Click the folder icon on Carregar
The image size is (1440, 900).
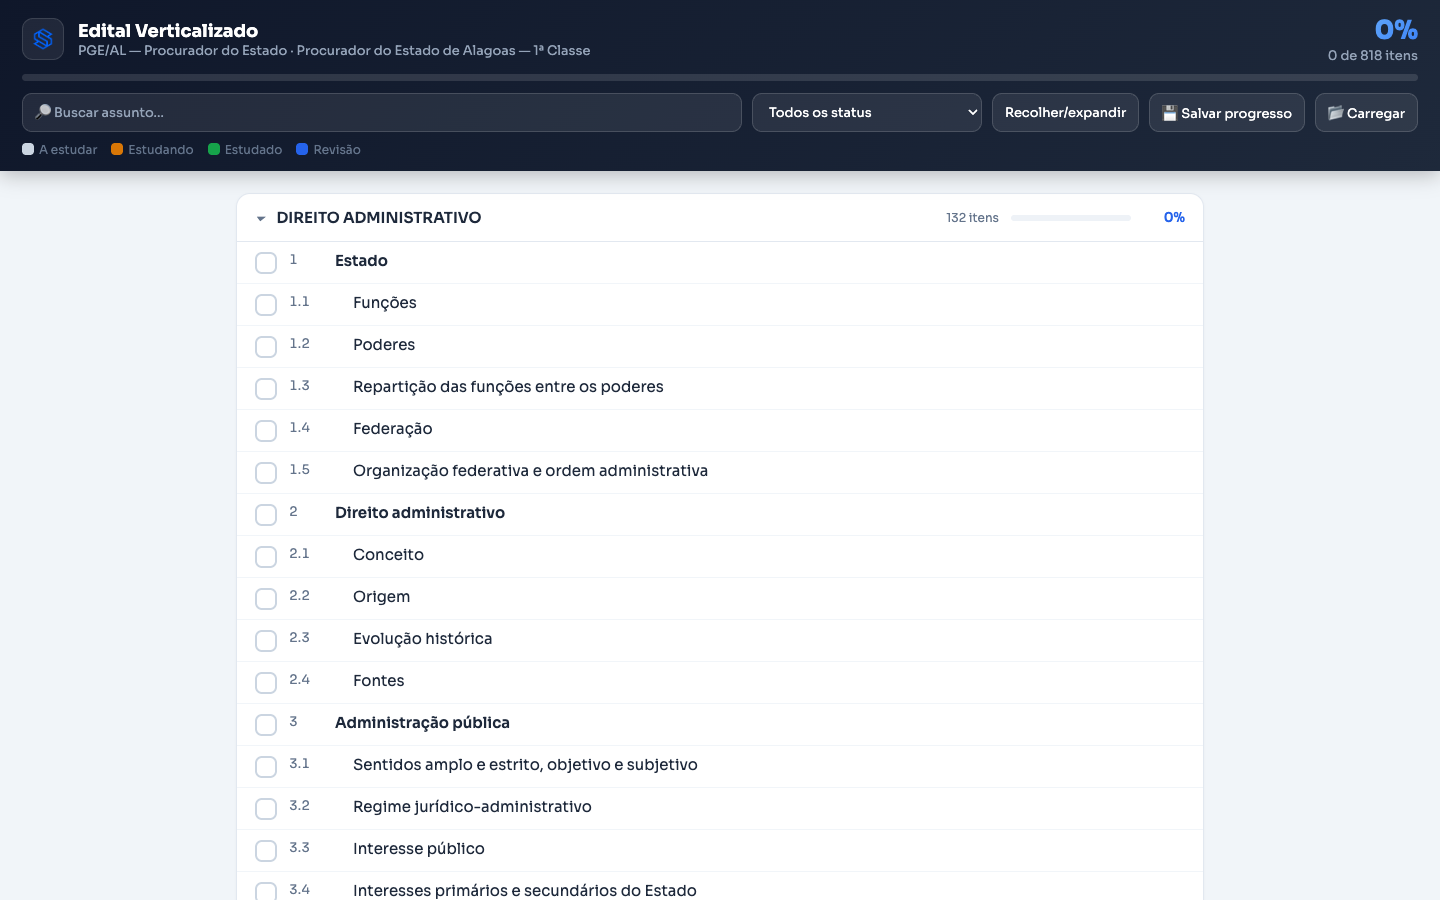[x=1335, y=113]
